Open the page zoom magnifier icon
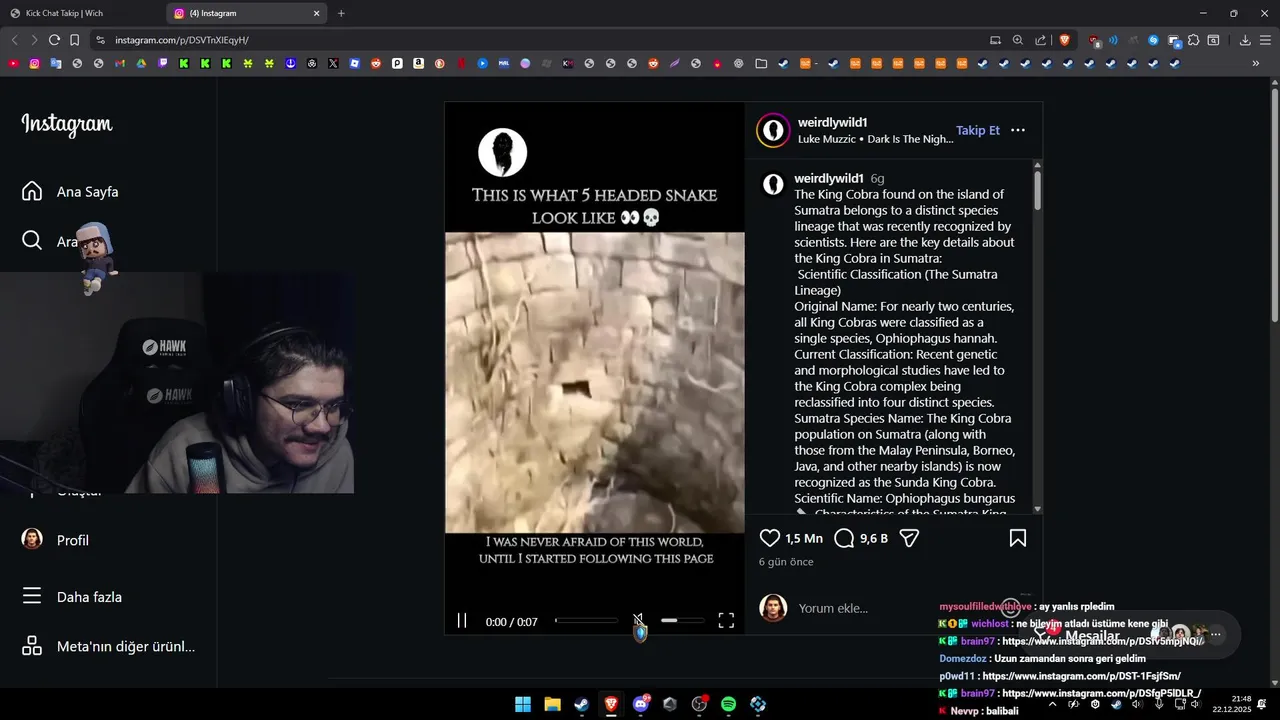 tap(1018, 40)
